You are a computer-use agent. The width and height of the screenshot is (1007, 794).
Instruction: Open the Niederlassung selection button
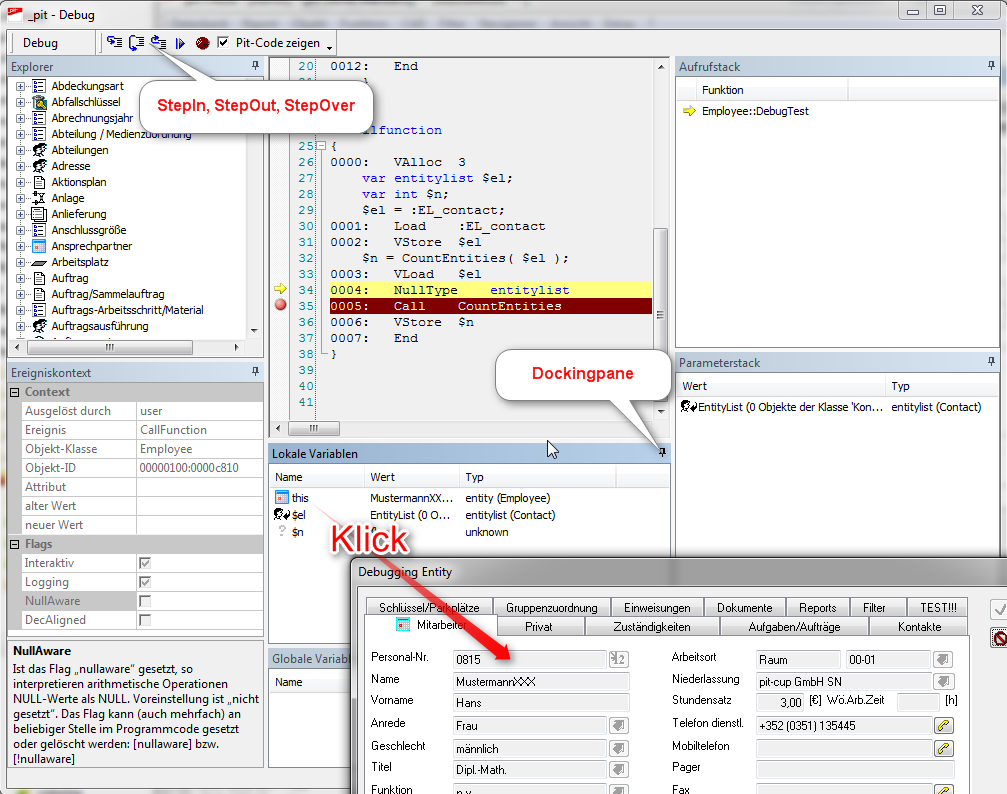click(x=943, y=681)
